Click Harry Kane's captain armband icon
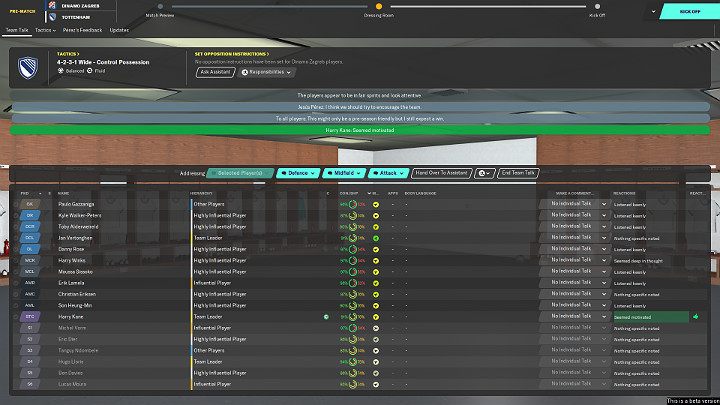 point(326,316)
